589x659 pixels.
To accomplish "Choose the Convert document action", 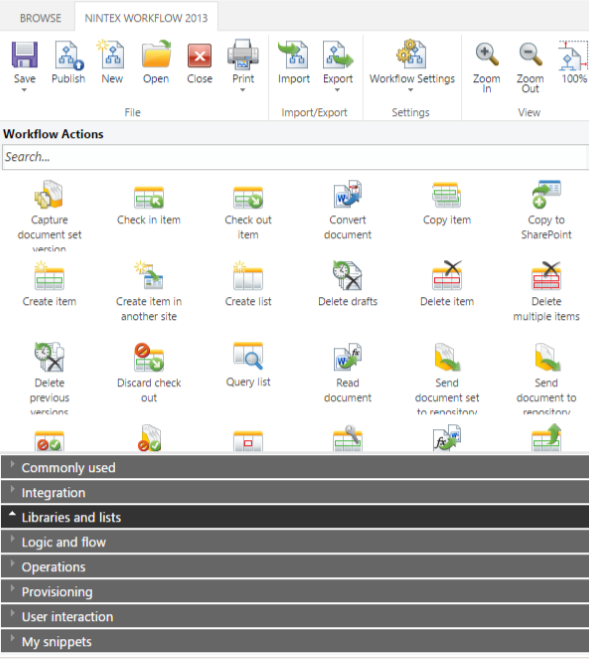I will pos(348,210).
